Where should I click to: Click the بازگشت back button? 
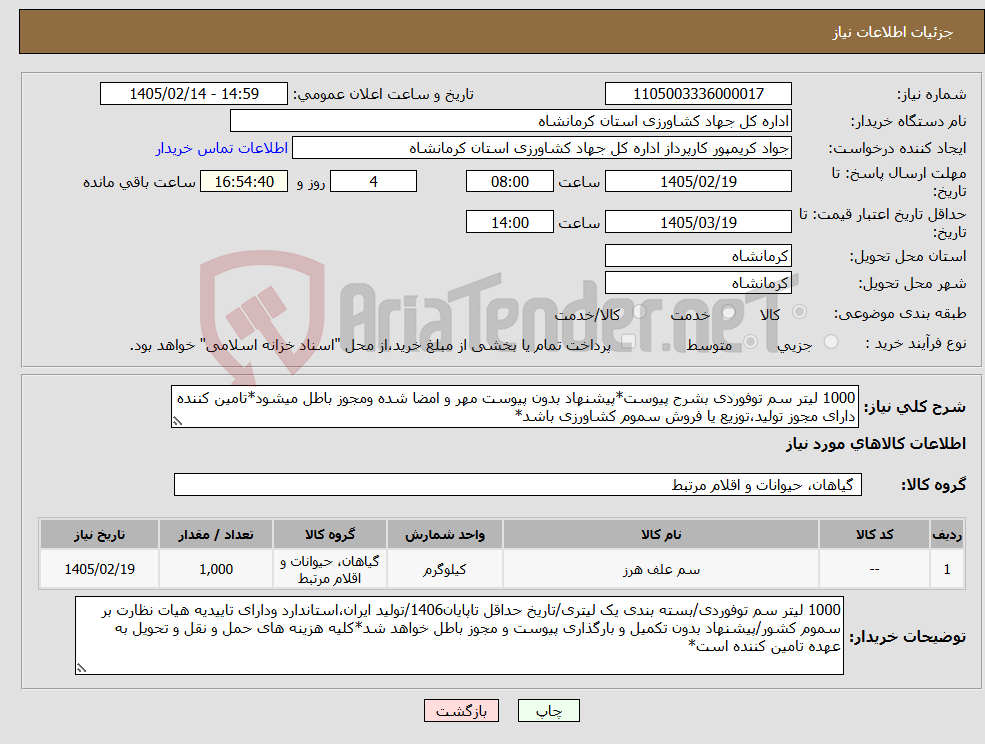click(x=461, y=711)
